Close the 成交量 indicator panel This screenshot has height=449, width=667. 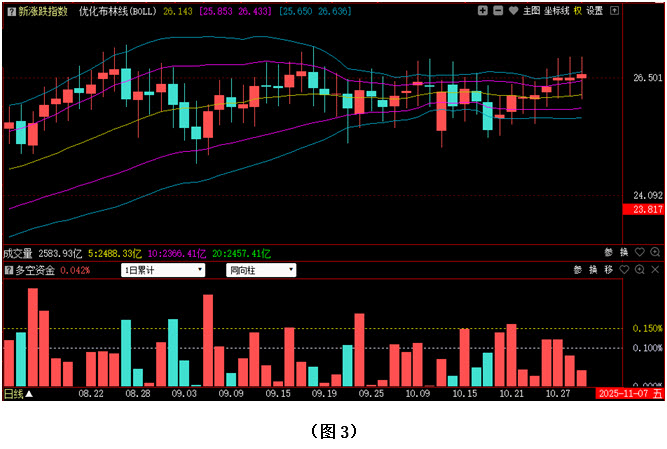coord(656,253)
